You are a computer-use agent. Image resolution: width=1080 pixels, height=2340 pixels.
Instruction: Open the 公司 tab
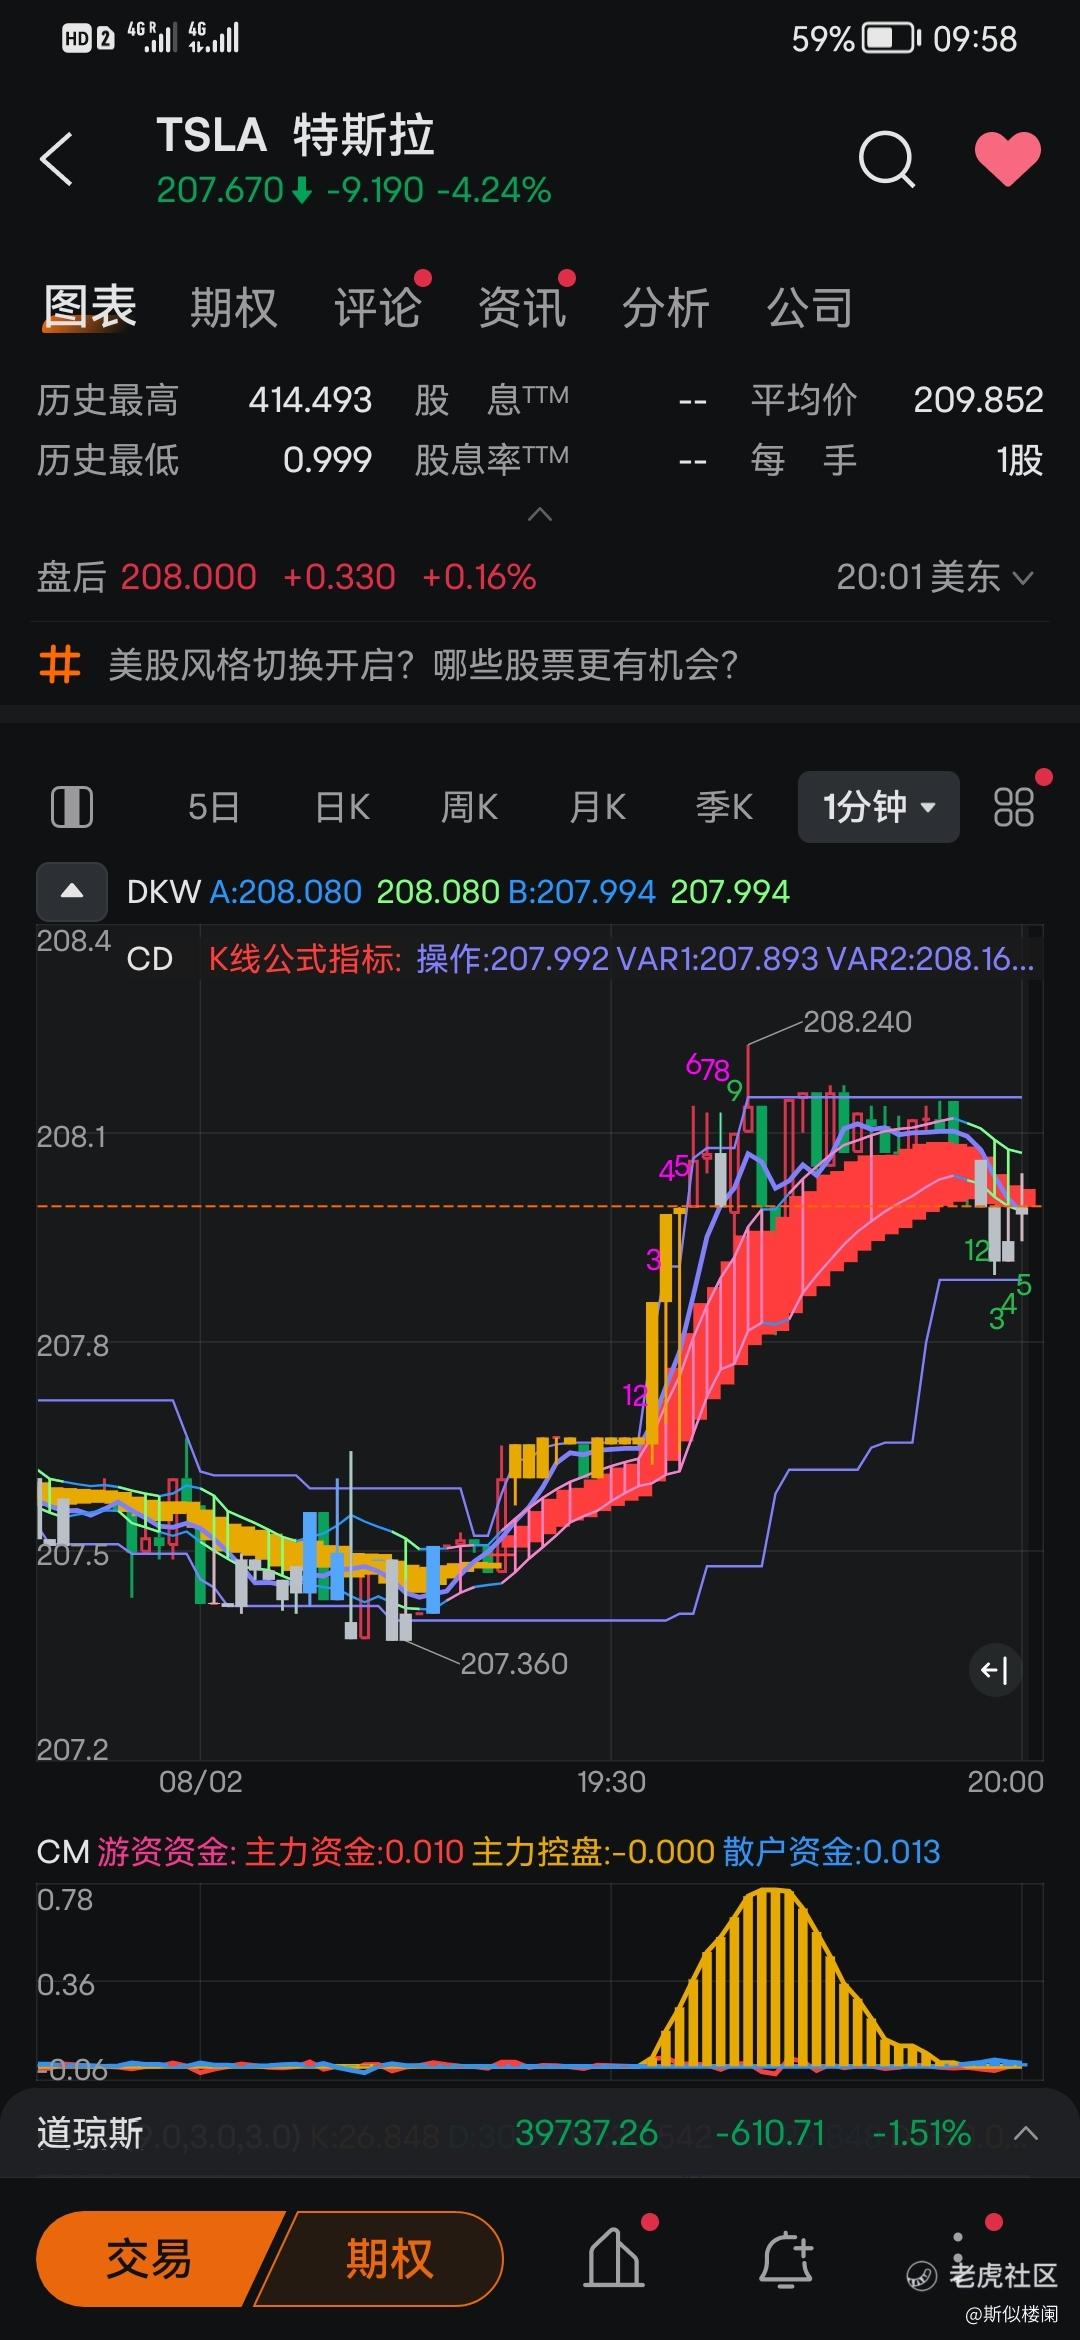pyautogui.click(x=809, y=307)
